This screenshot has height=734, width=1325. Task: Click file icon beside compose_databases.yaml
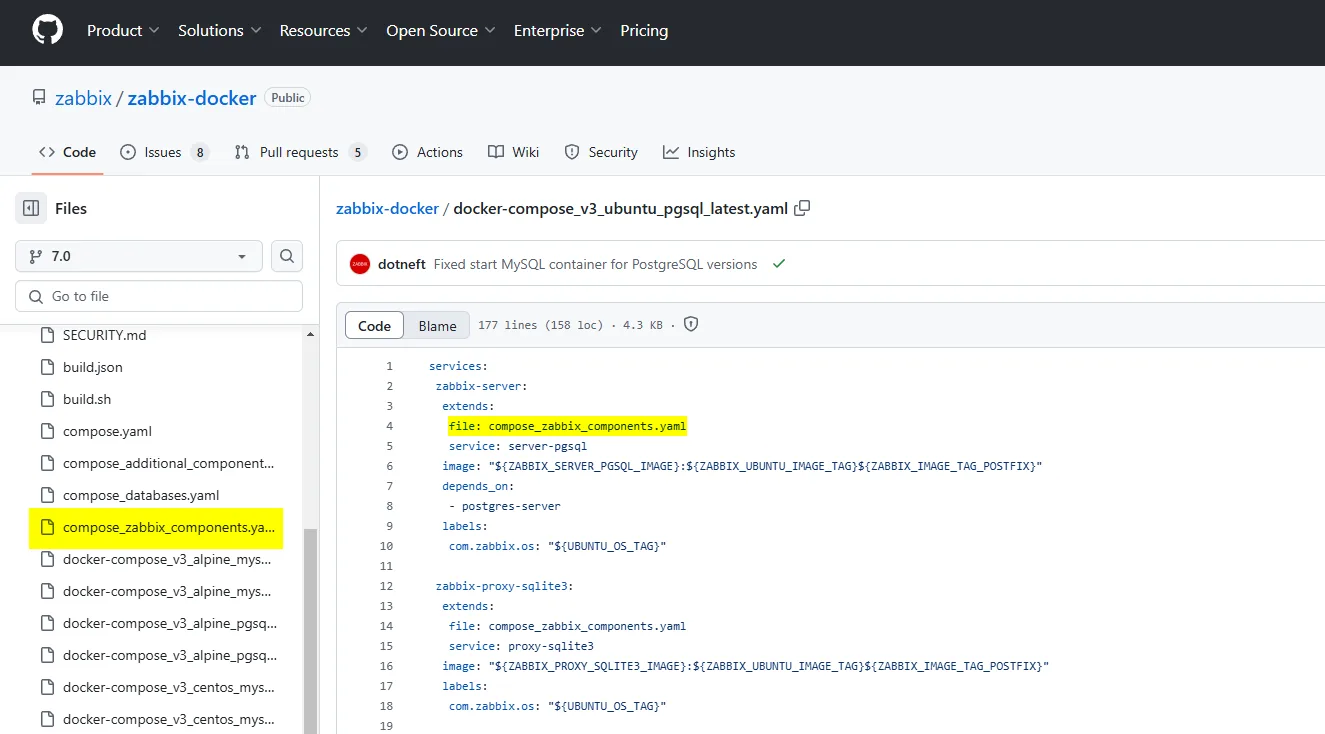pyautogui.click(x=46, y=495)
